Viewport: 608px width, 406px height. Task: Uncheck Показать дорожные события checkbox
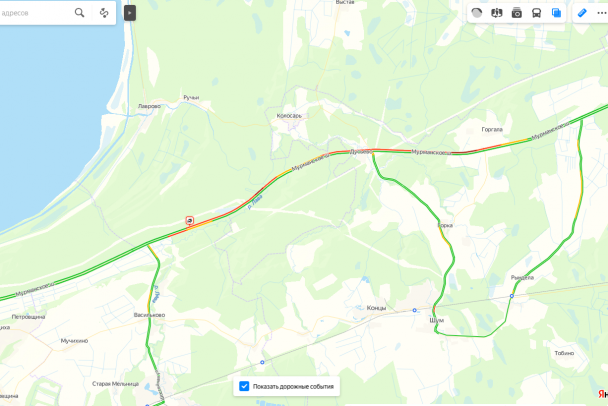click(x=244, y=386)
